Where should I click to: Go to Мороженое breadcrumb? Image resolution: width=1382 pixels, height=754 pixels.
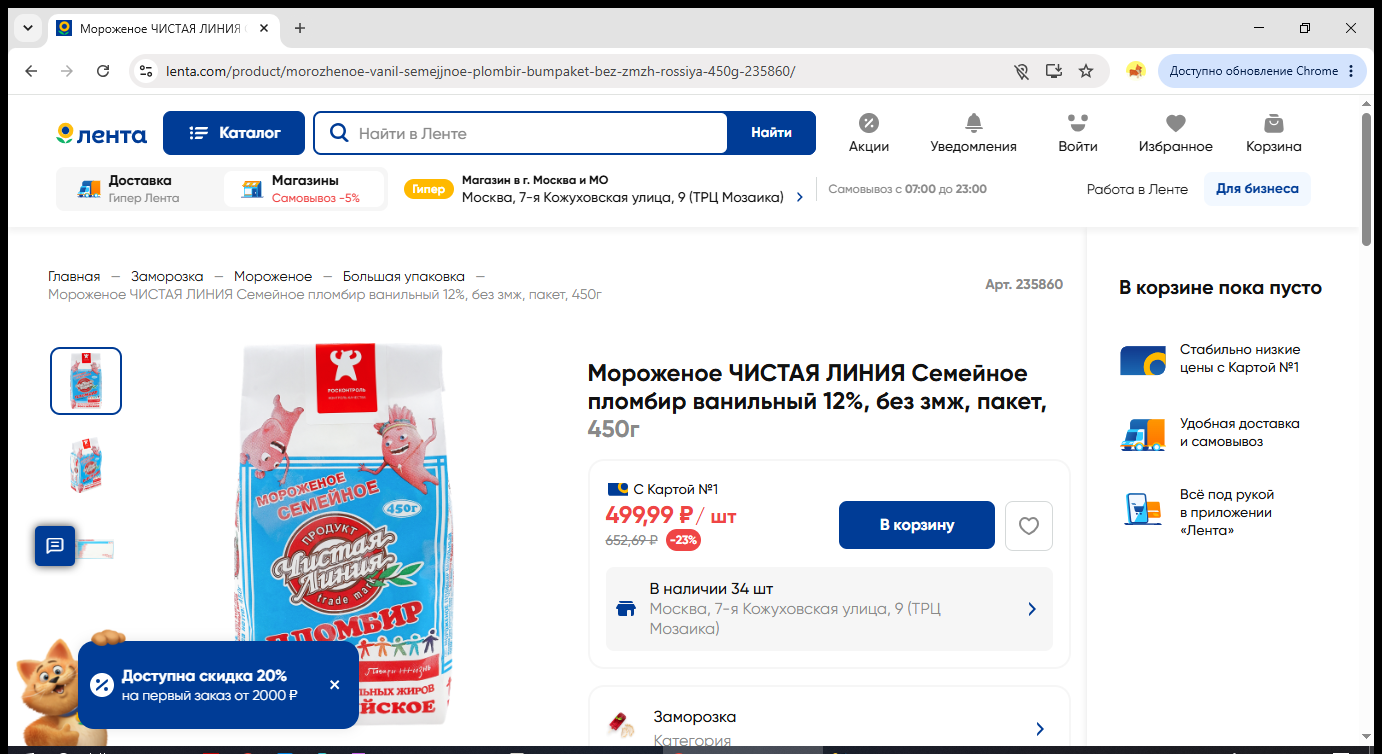coord(273,276)
